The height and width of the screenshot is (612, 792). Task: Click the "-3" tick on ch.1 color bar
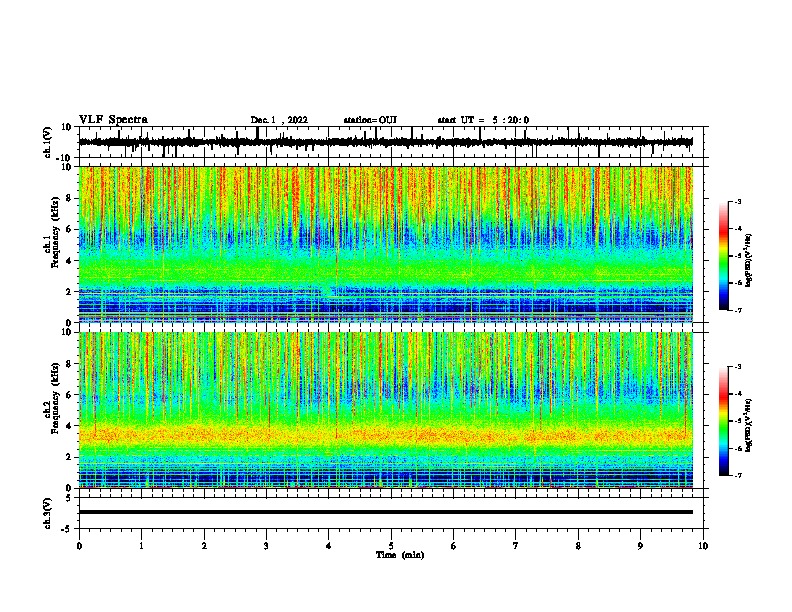(738, 202)
